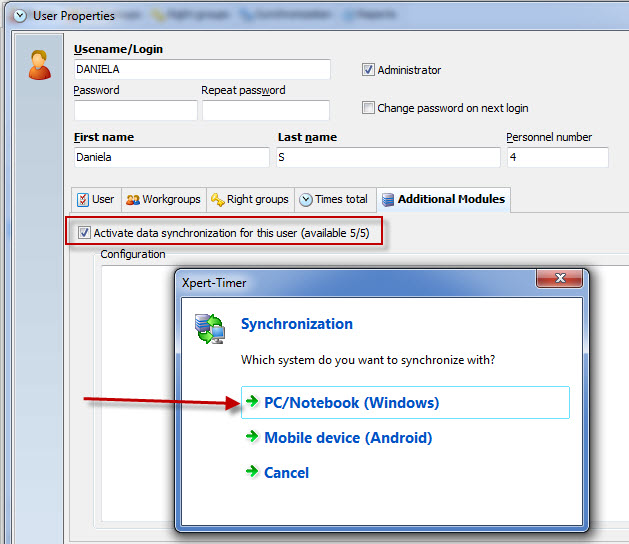Click the checklist icon on the User tab

[83, 199]
